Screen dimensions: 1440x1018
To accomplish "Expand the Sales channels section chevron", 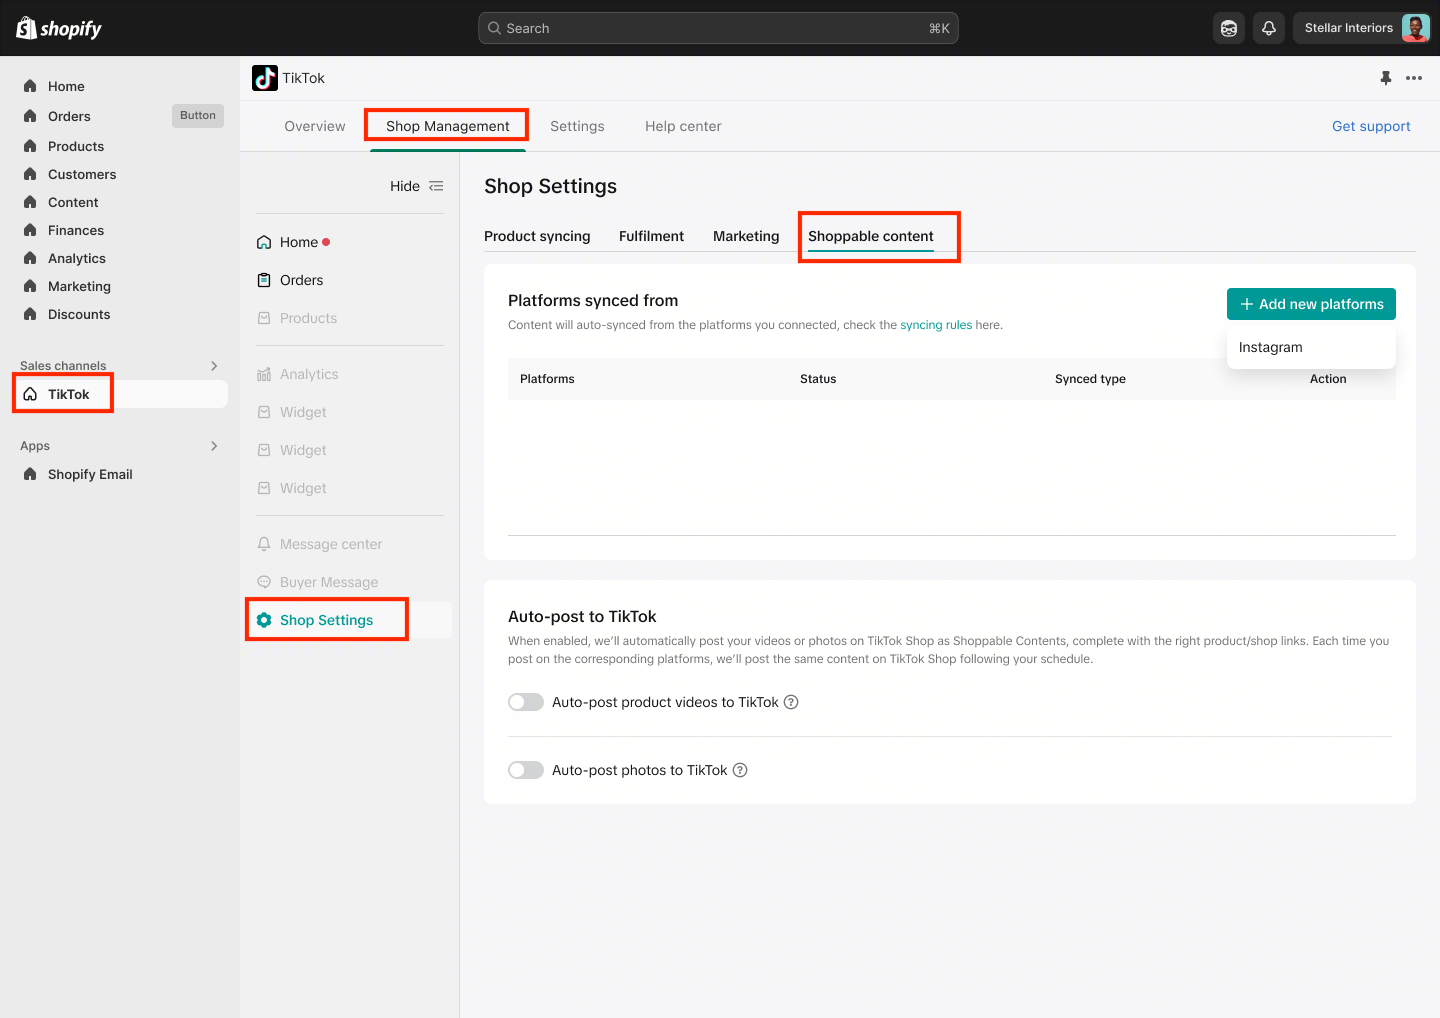I will click(214, 366).
